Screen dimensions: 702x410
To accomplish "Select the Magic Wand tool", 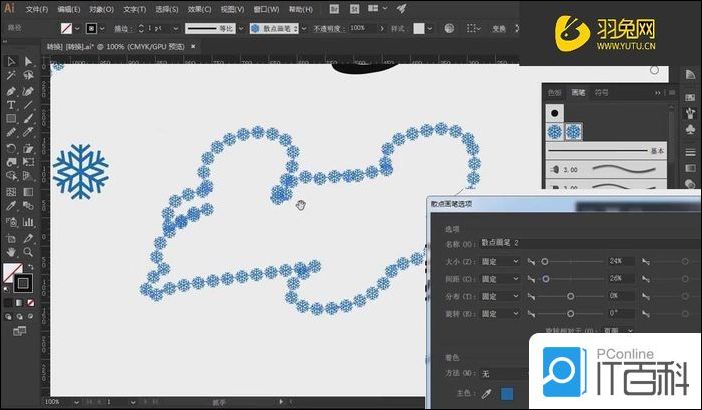I will (x=11, y=75).
